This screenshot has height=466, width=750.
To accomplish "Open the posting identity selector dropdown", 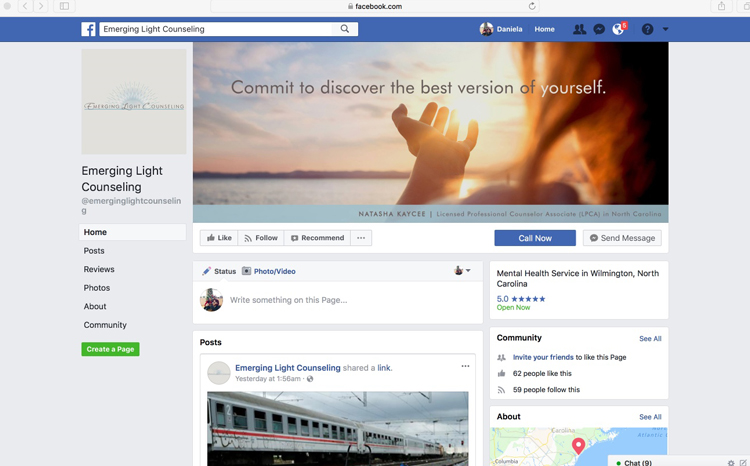I will tap(462, 271).
